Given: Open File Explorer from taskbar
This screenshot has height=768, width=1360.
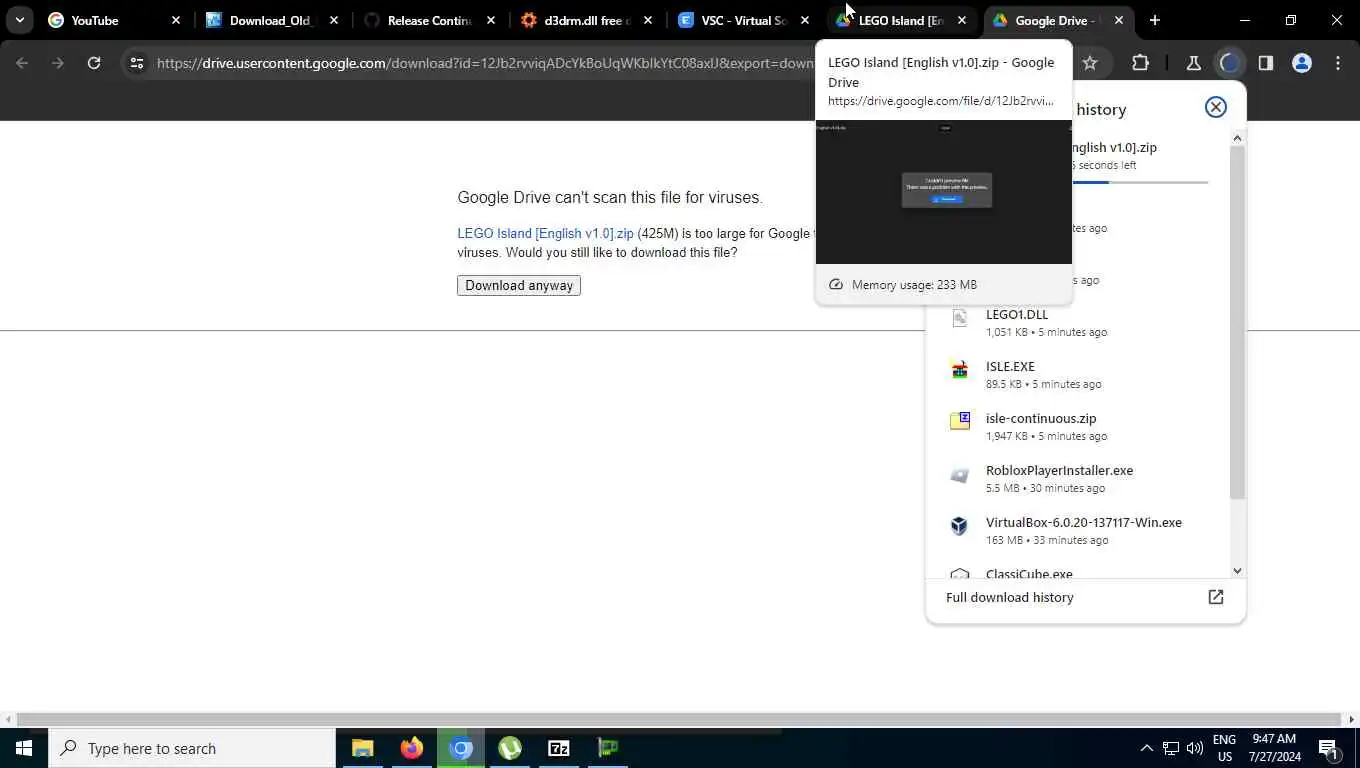Looking at the screenshot, I should pyautogui.click(x=362, y=748).
